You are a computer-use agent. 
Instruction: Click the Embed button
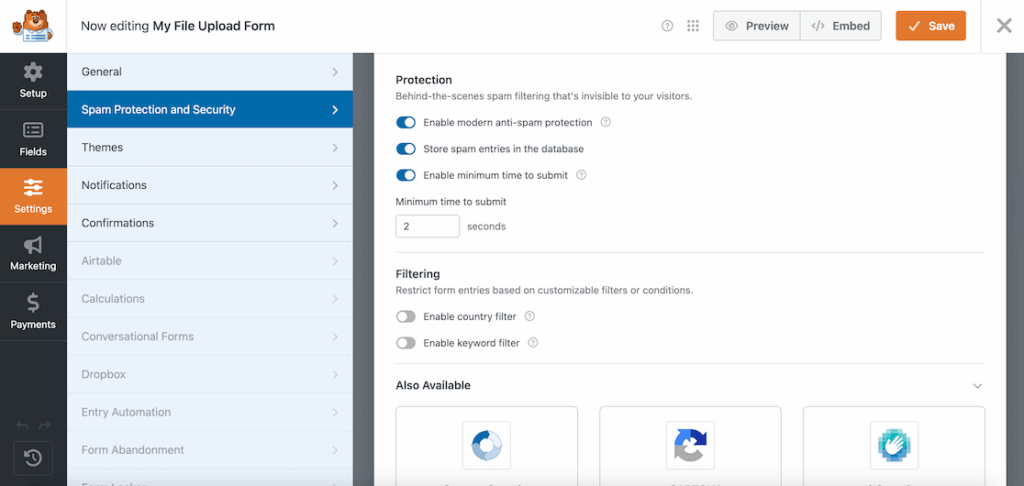click(840, 26)
